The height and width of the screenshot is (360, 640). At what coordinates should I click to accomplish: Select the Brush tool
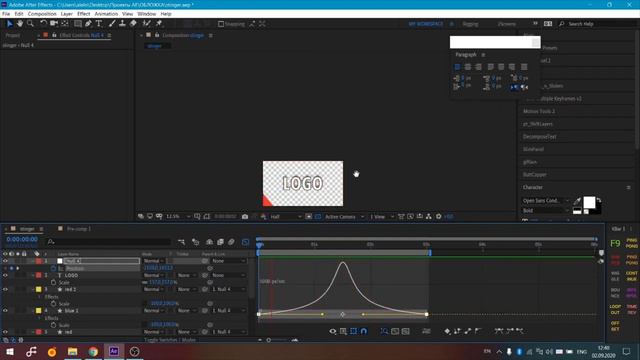coord(112,24)
